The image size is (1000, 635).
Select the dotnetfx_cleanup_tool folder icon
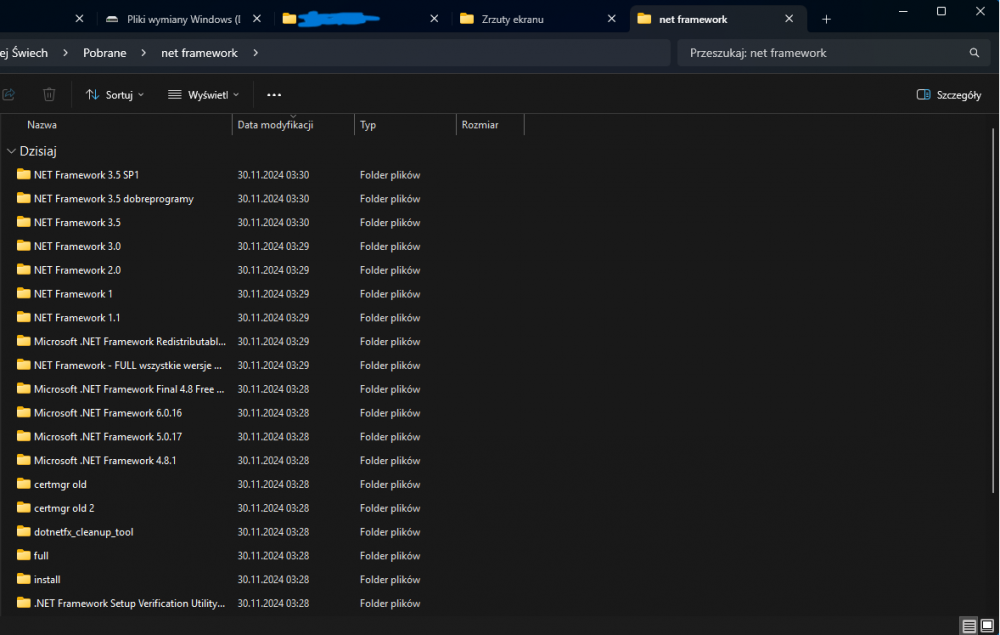click(x=24, y=531)
